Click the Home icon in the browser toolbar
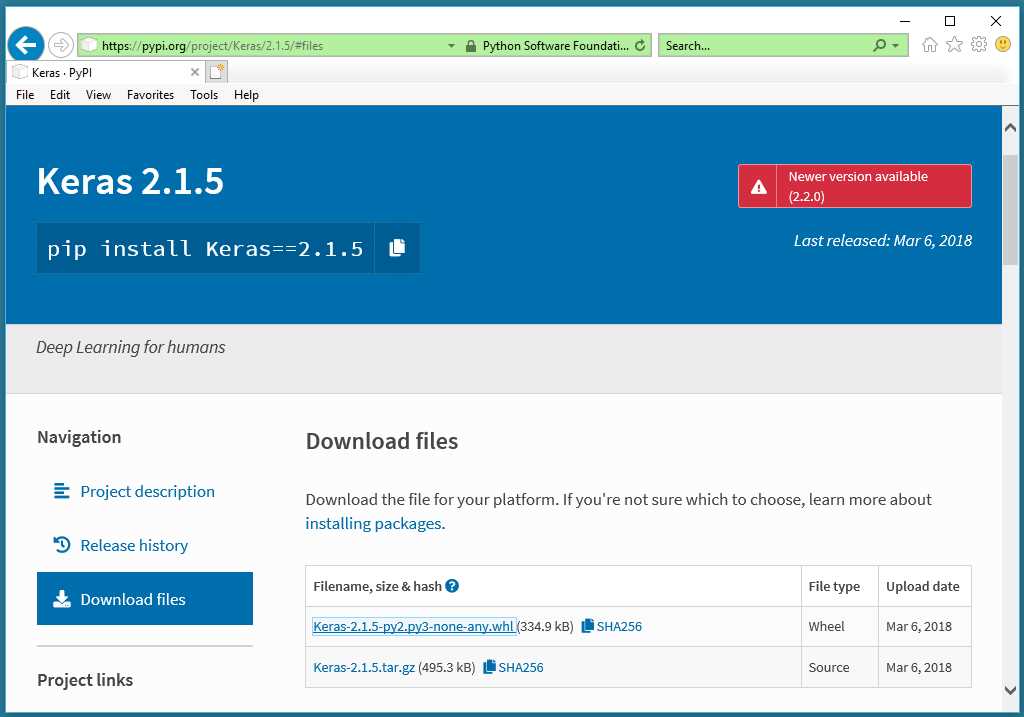 click(x=929, y=45)
